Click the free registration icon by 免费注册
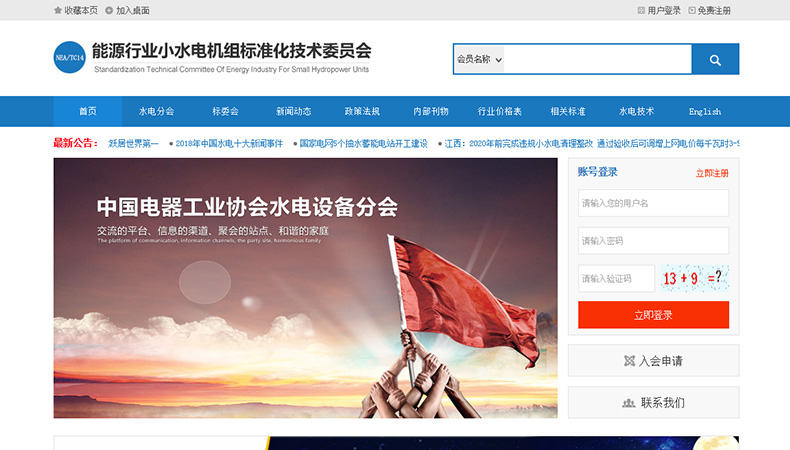The image size is (790, 450). [x=692, y=10]
